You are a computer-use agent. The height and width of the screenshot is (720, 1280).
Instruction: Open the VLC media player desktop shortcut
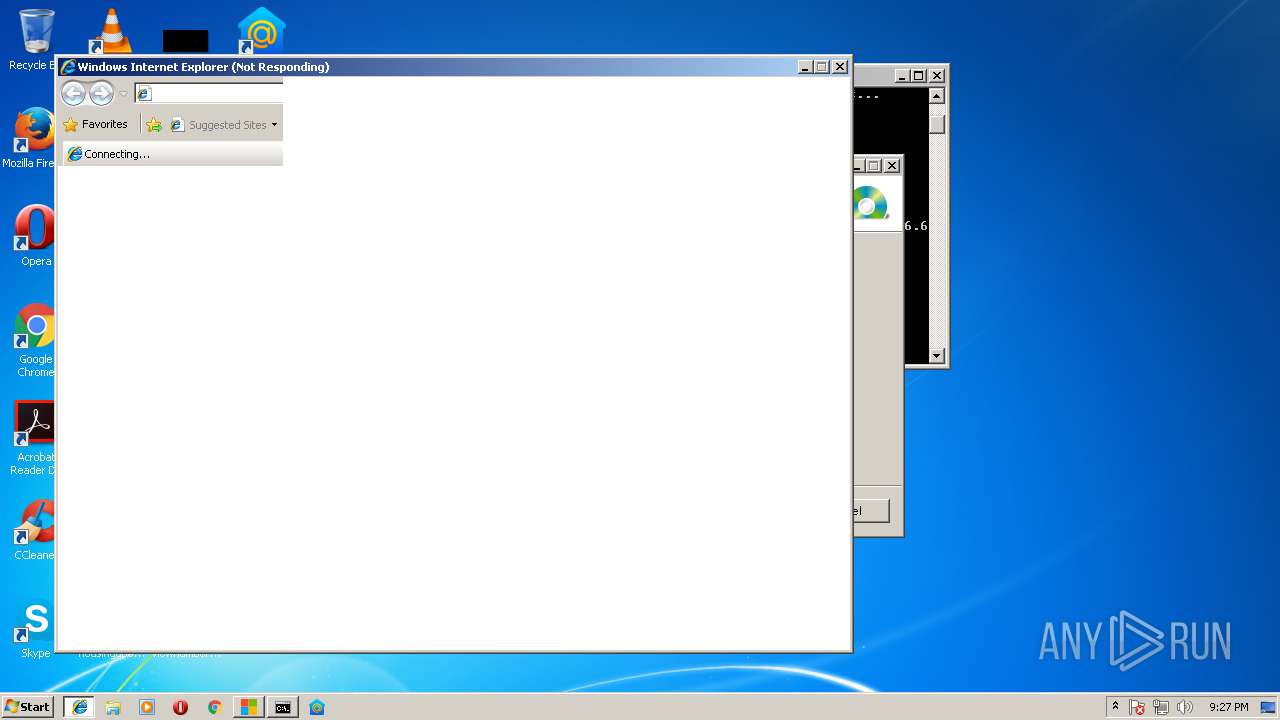pyautogui.click(x=111, y=32)
